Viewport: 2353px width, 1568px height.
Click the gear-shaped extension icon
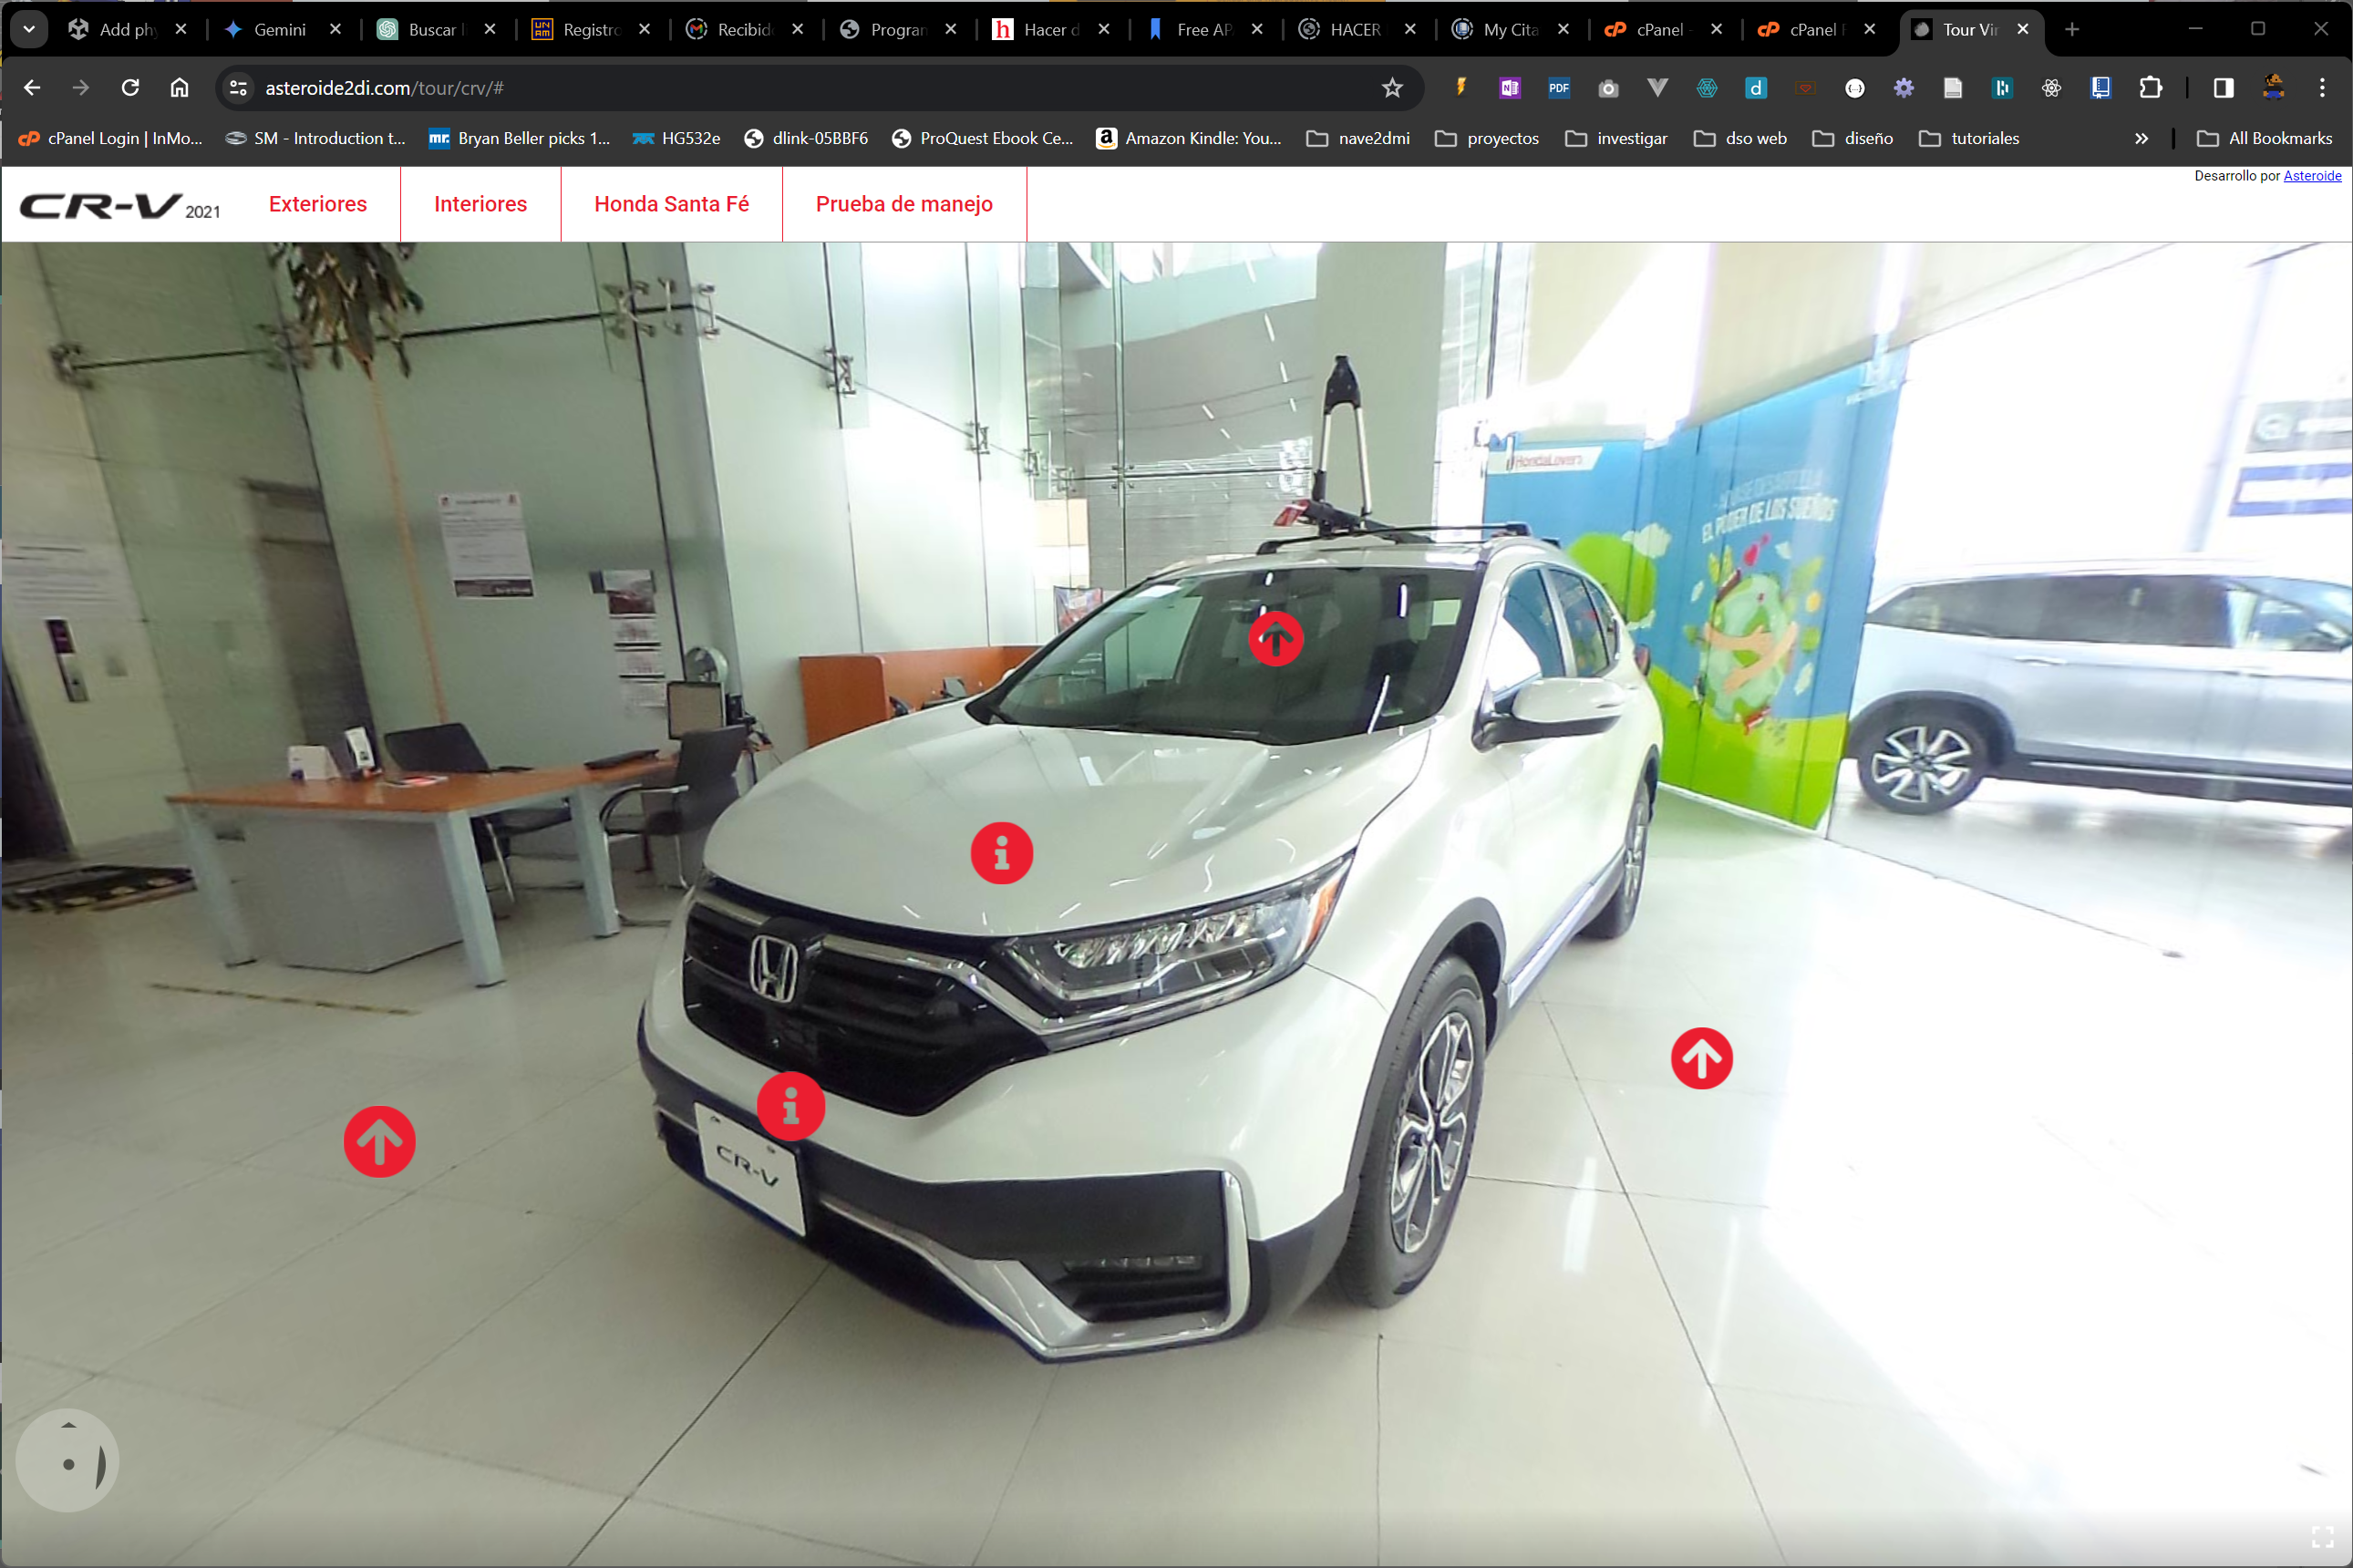point(1903,88)
